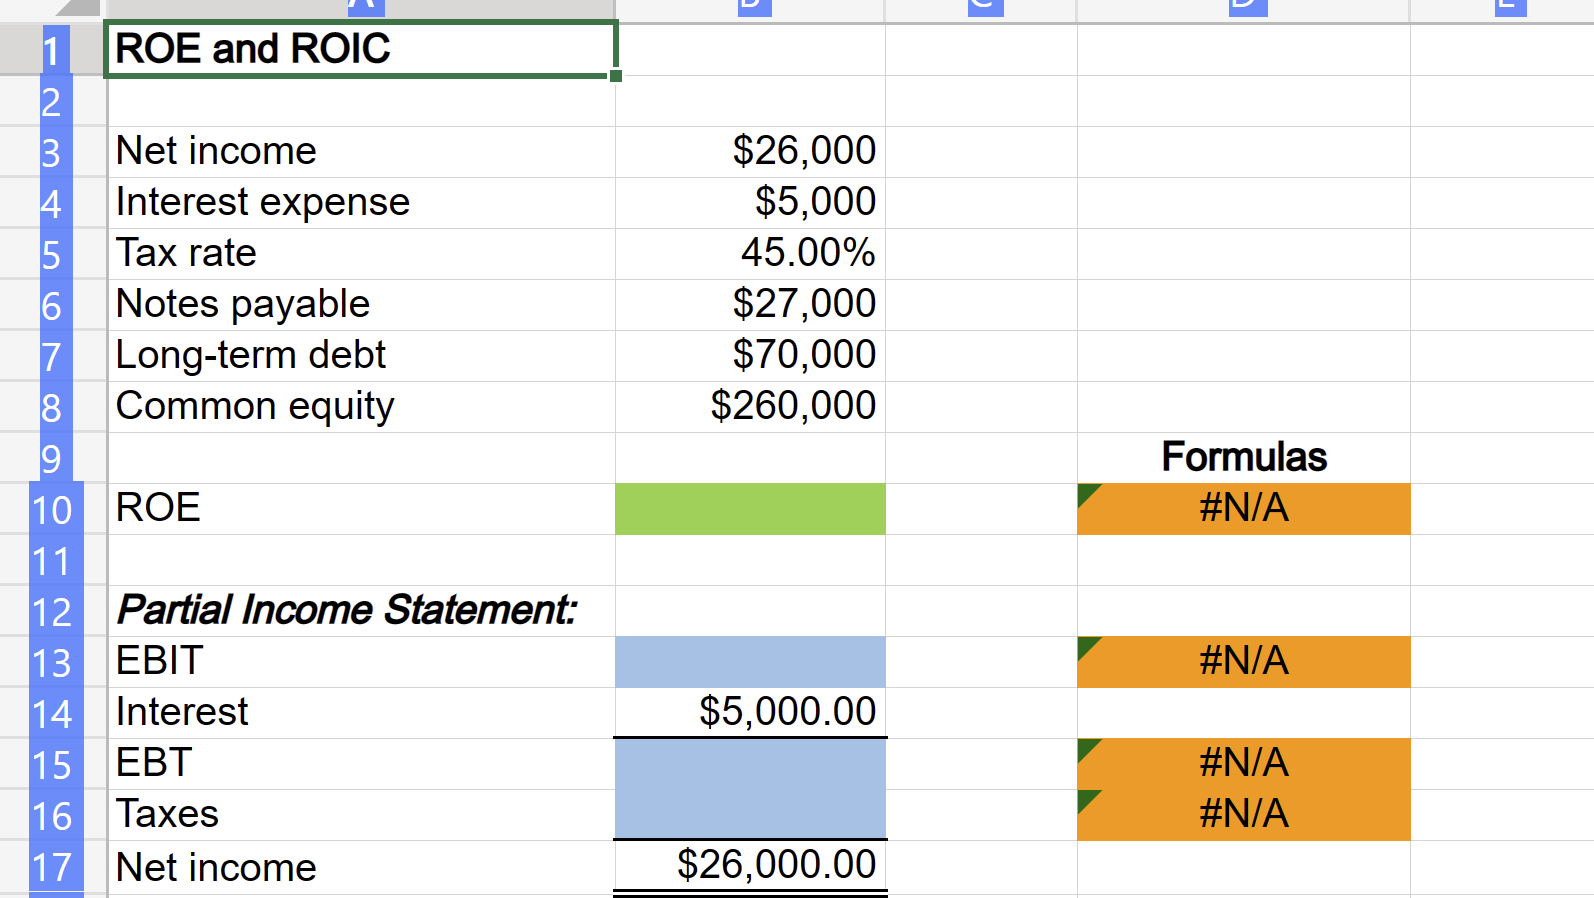Screen dimensions: 1594x898
Task: Select the orange #N/A cell in ROE row
Action: [x=1244, y=509]
